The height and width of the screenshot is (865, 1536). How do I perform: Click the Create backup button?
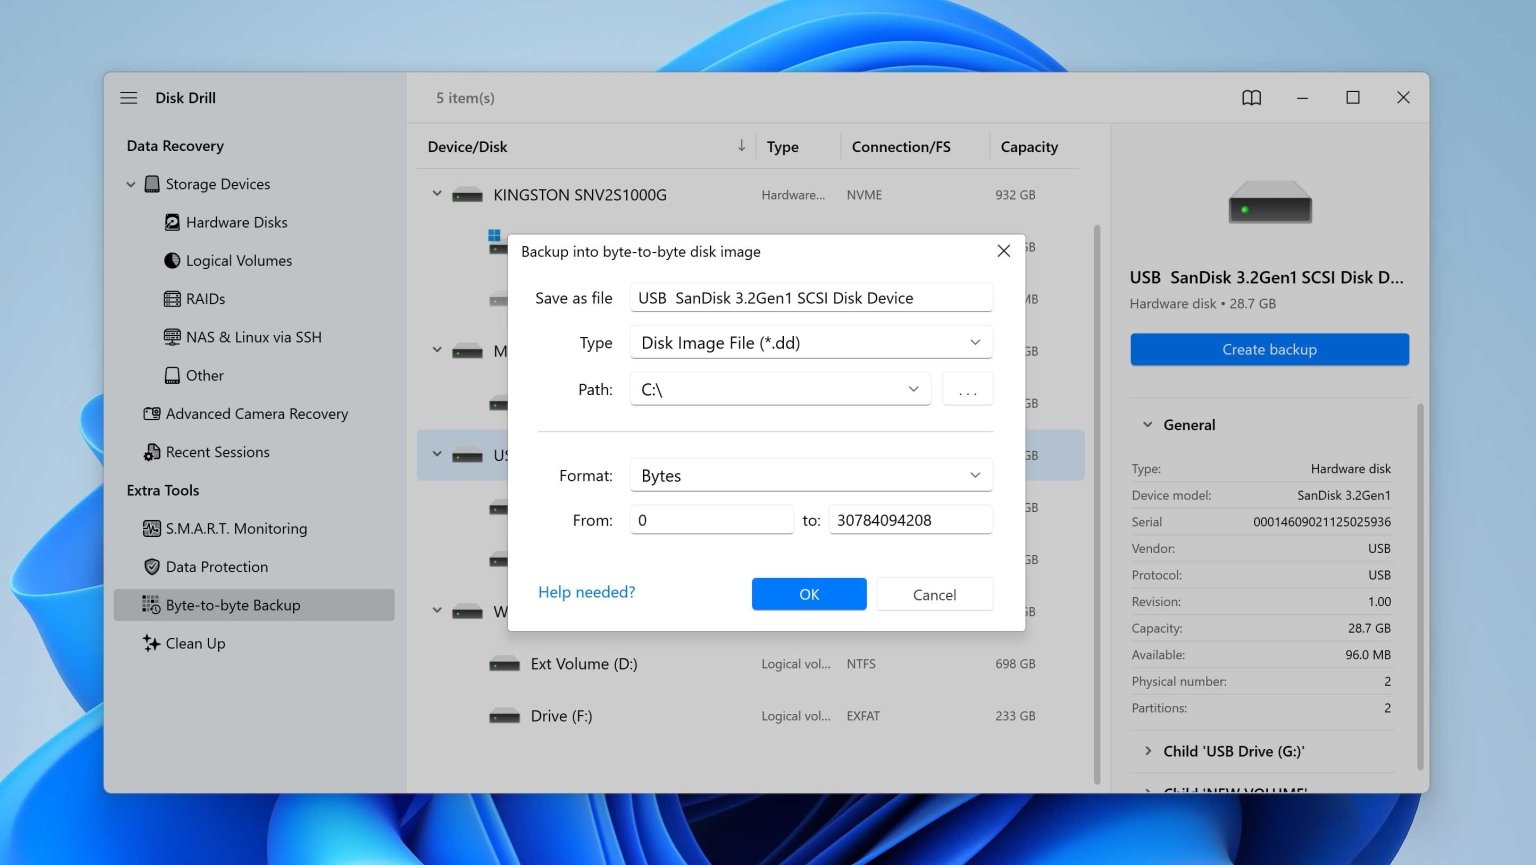coord(1269,349)
